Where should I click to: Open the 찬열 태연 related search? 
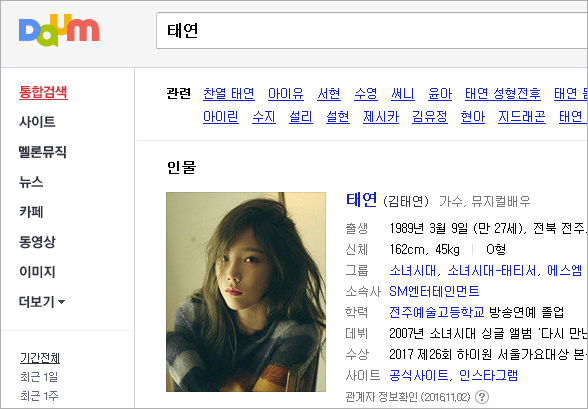pyautogui.click(x=229, y=93)
